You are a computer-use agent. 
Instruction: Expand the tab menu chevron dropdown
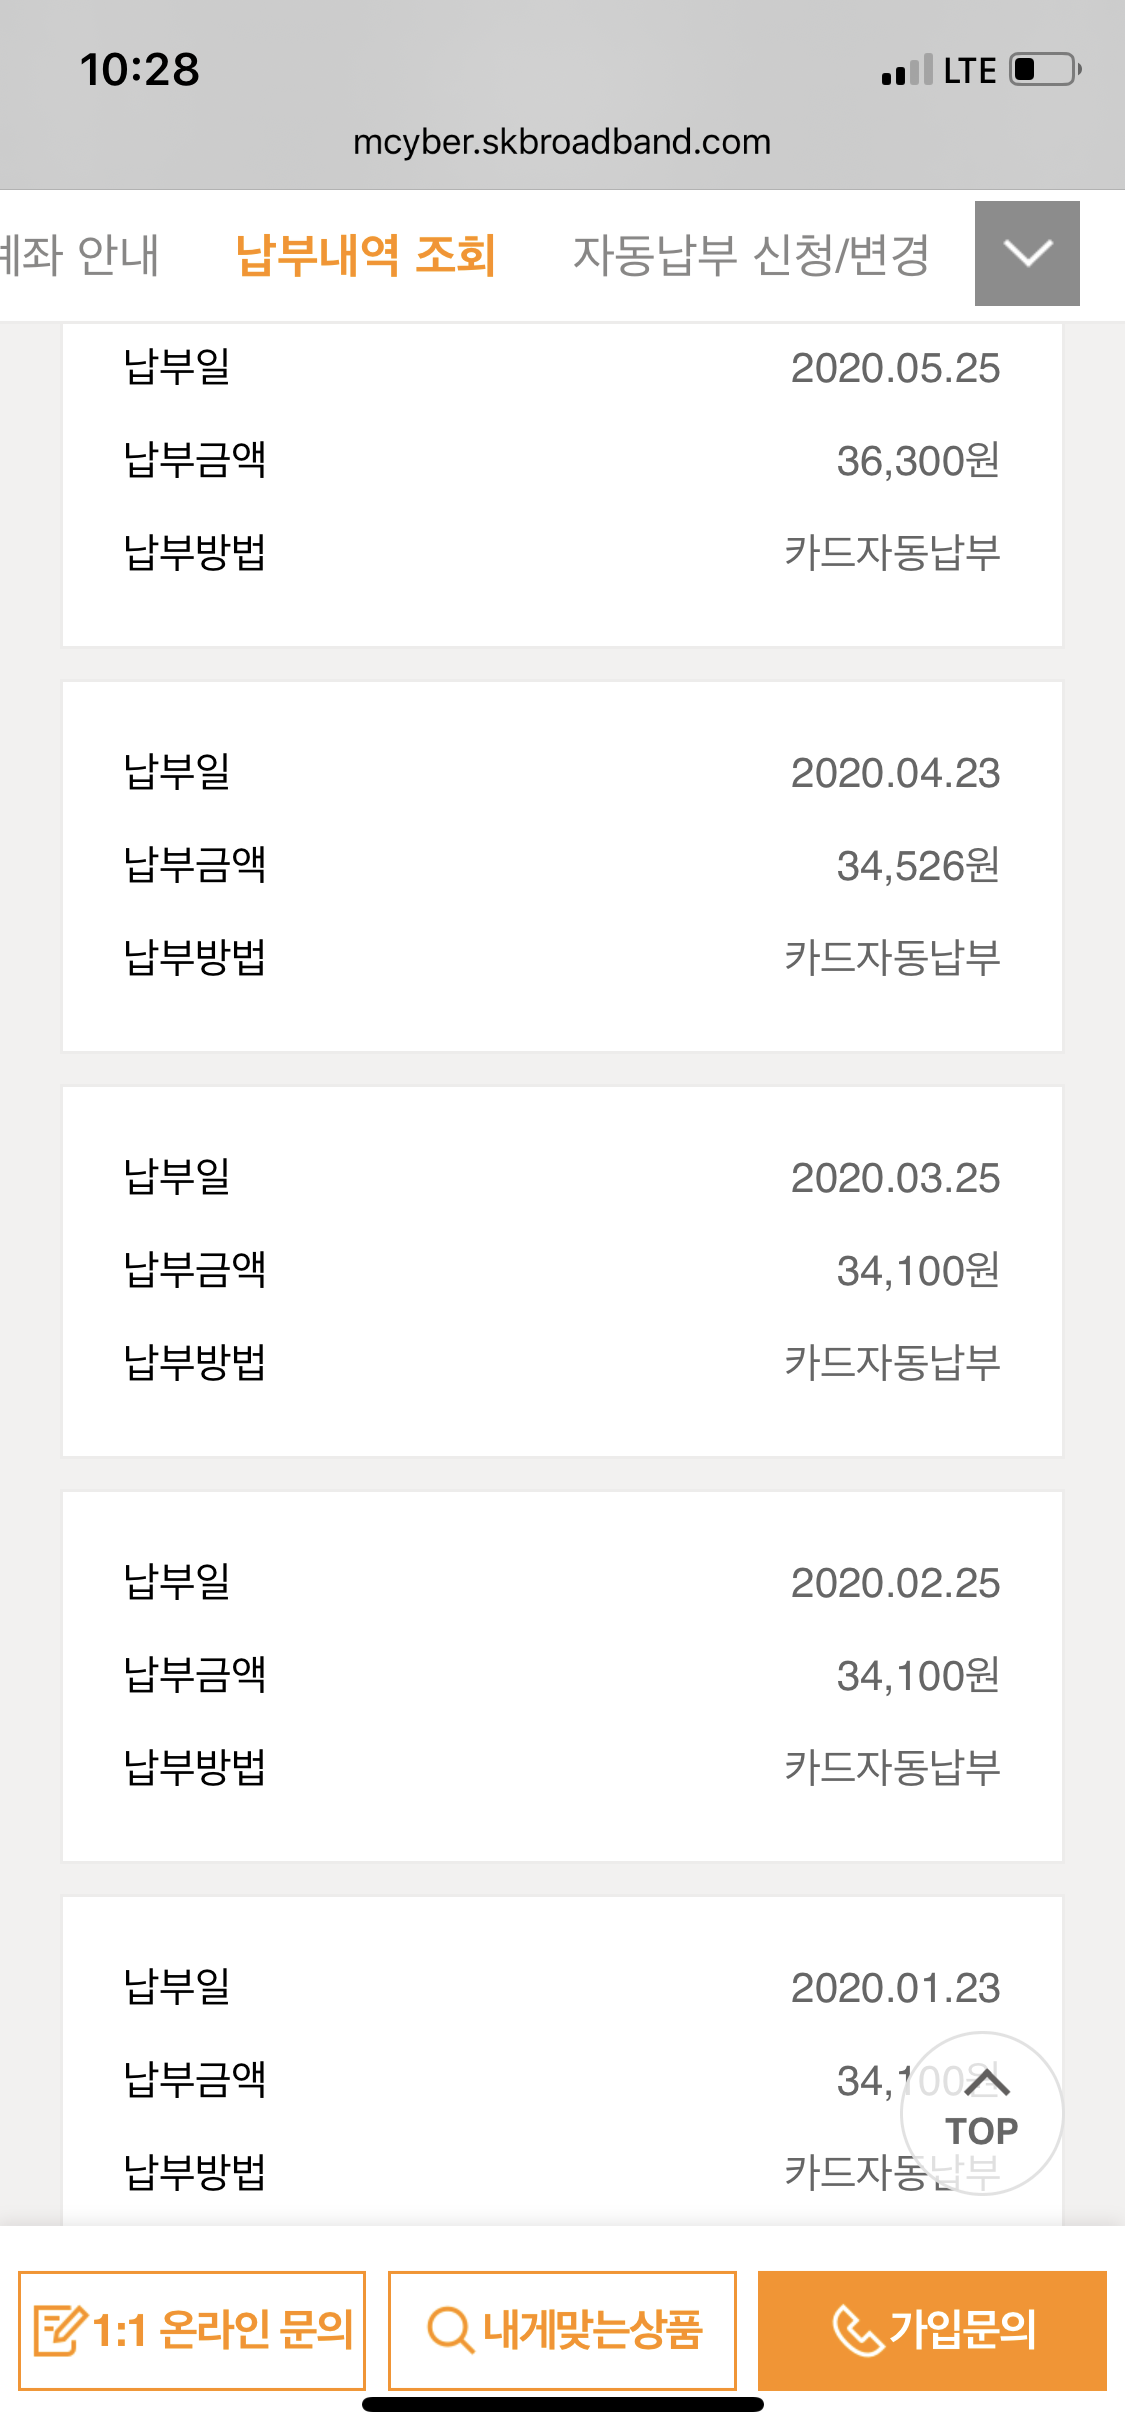point(1027,253)
